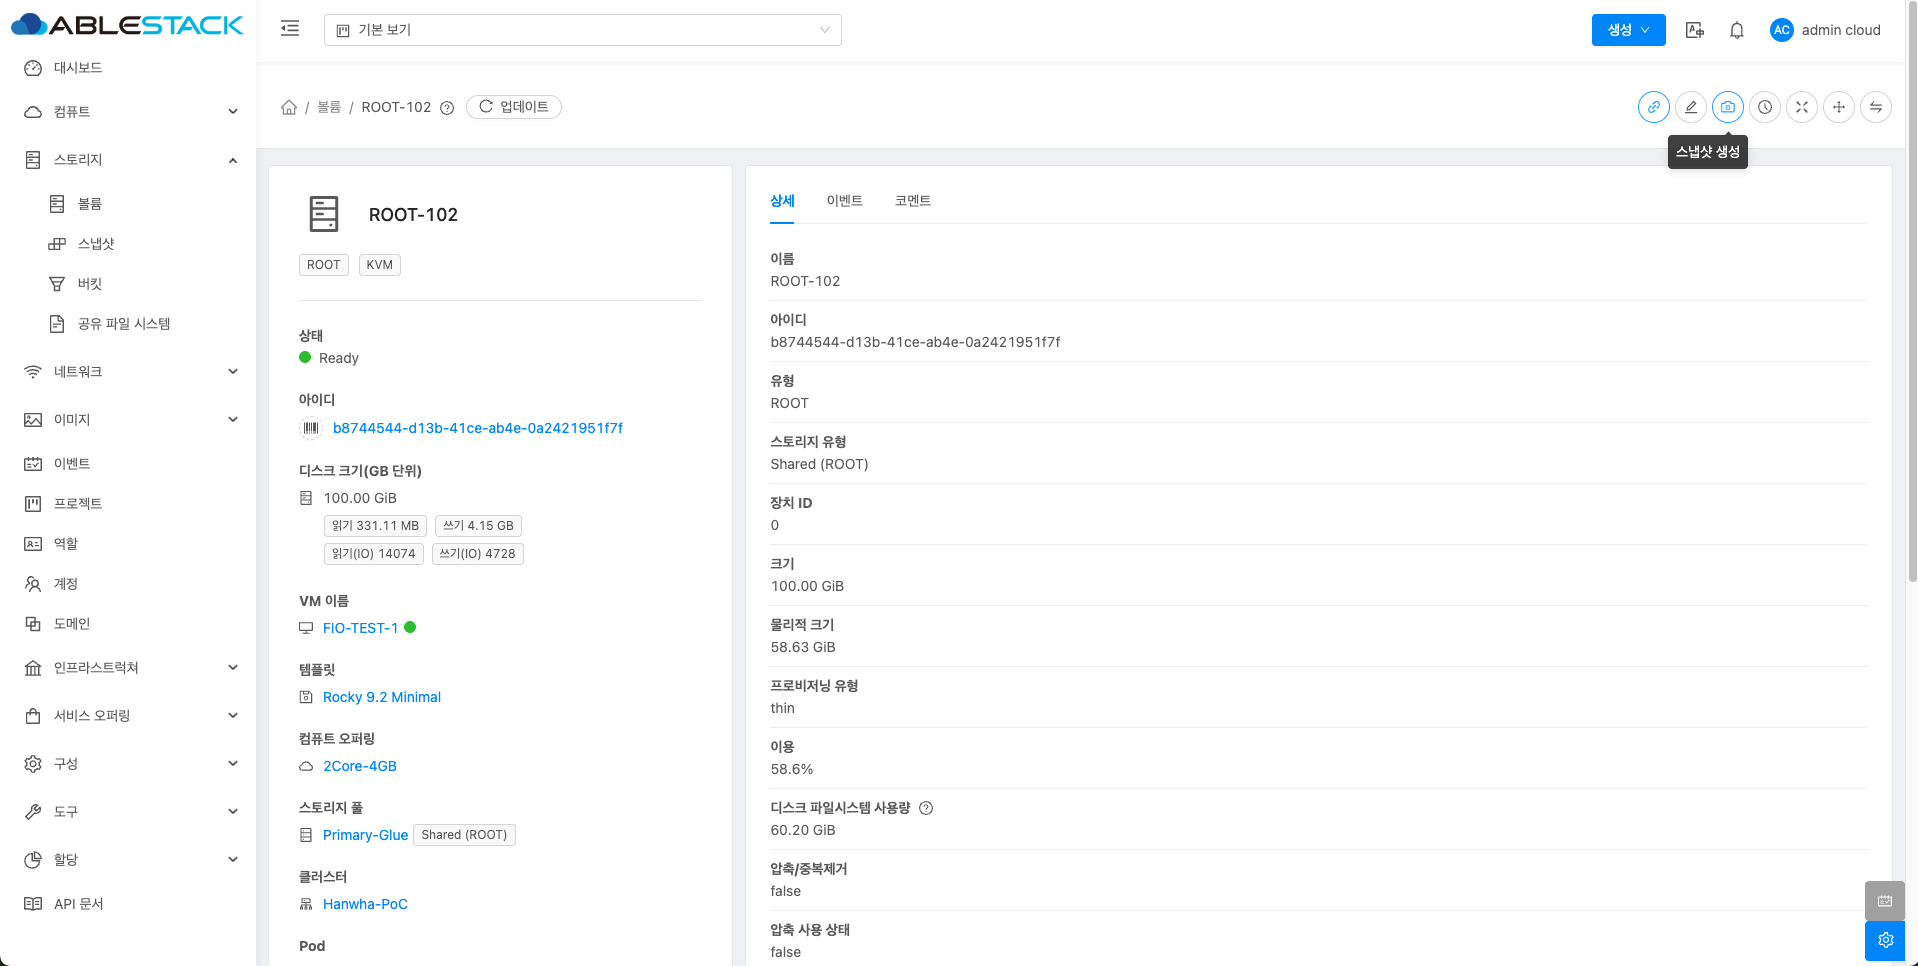This screenshot has width=1918, height=966.
Task: Click the swap arrows icon in toolbar
Action: (1875, 107)
